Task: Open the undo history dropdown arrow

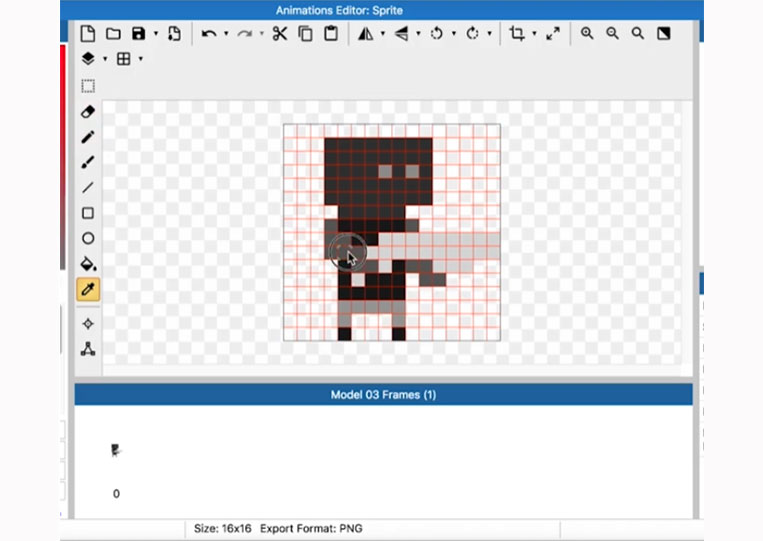Action: (226, 34)
